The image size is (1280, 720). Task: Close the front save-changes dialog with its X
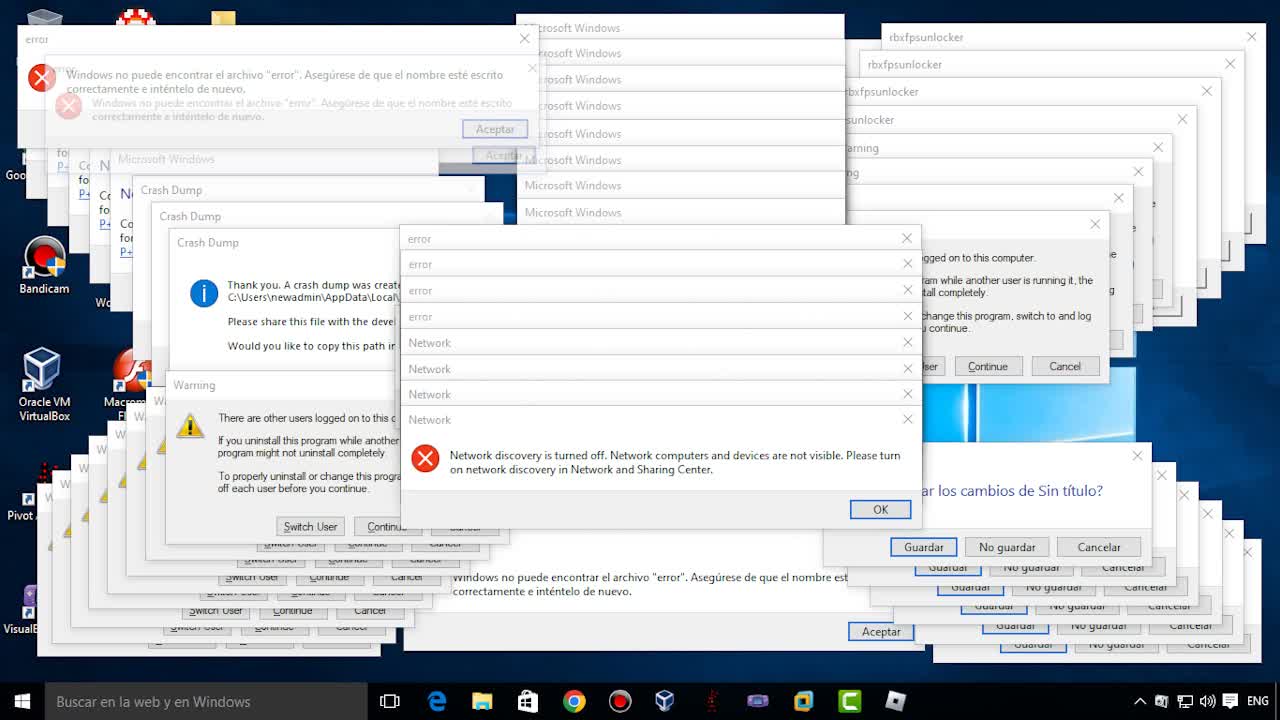point(1137,455)
